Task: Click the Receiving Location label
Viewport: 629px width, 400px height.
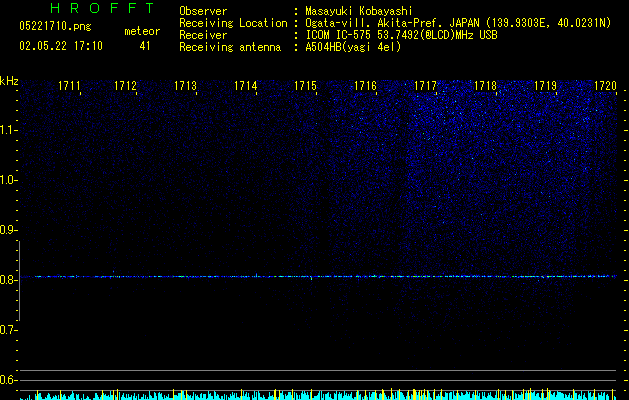Action: [233, 23]
